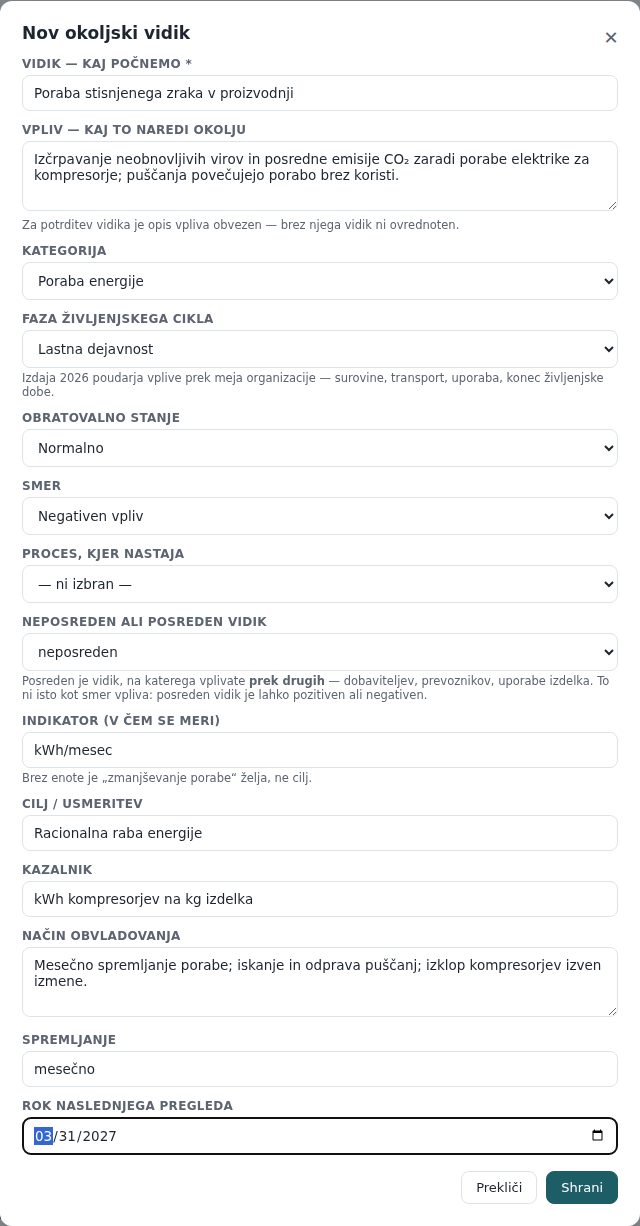Click the Prekliči button
Viewport: 640px width, 1226px height.
click(499, 1187)
